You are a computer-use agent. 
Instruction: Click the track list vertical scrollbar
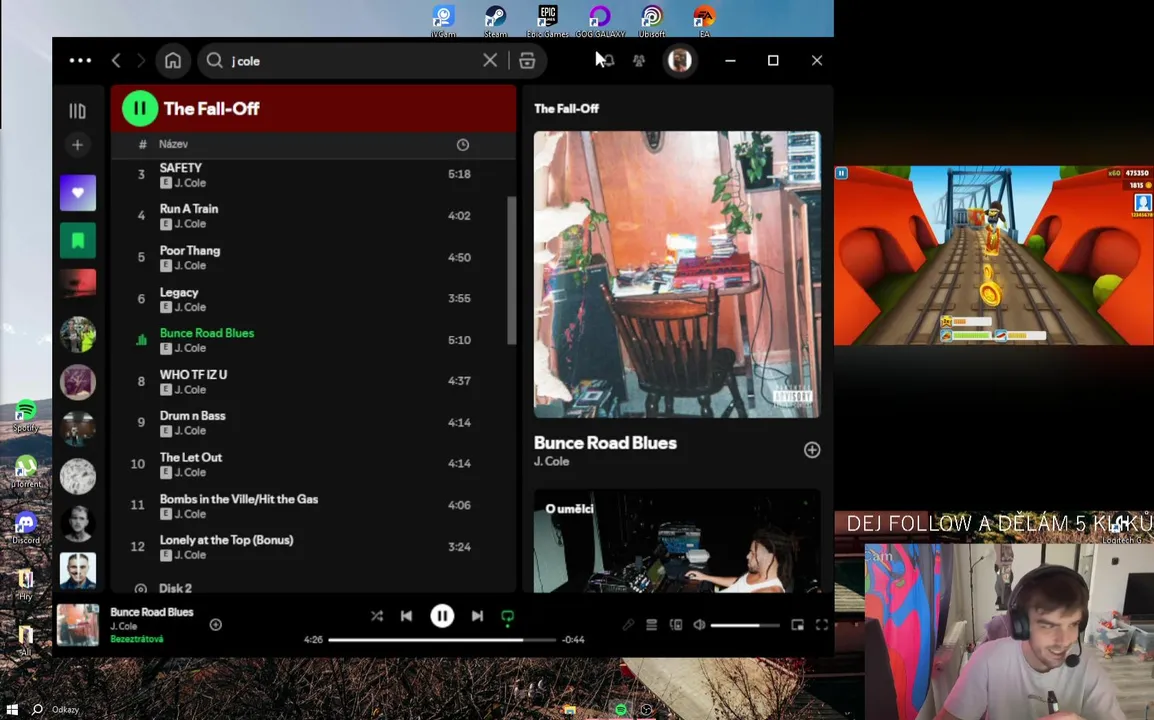point(511,269)
